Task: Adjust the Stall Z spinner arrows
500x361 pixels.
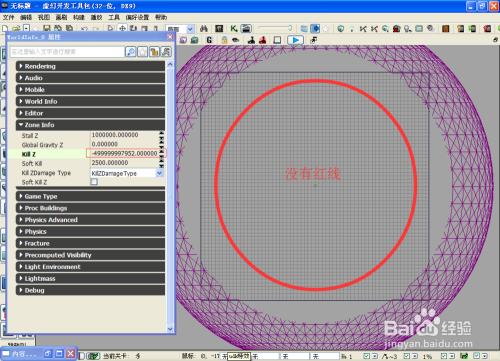Action: coord(162,135)
